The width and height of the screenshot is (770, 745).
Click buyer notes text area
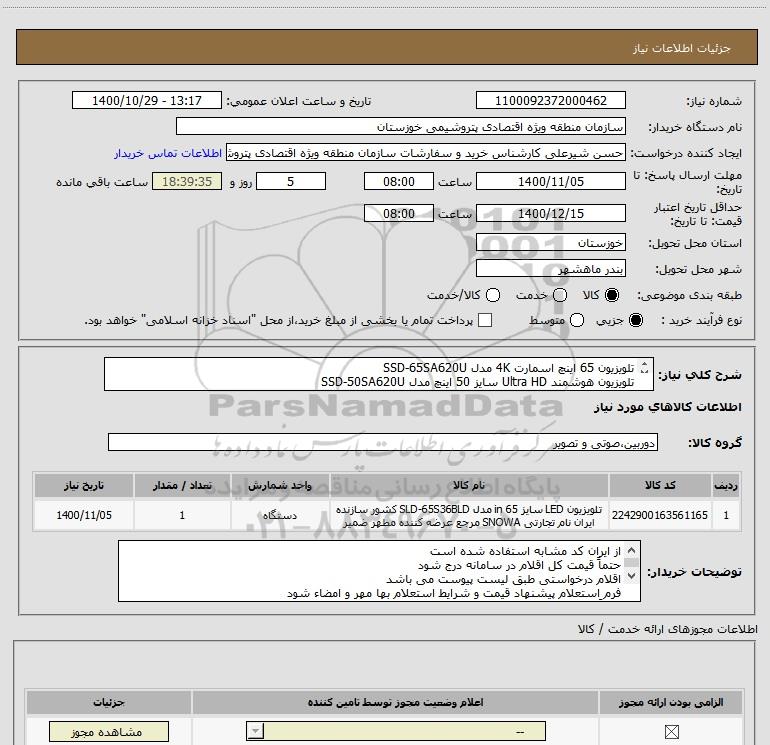[x=379, y=571]
